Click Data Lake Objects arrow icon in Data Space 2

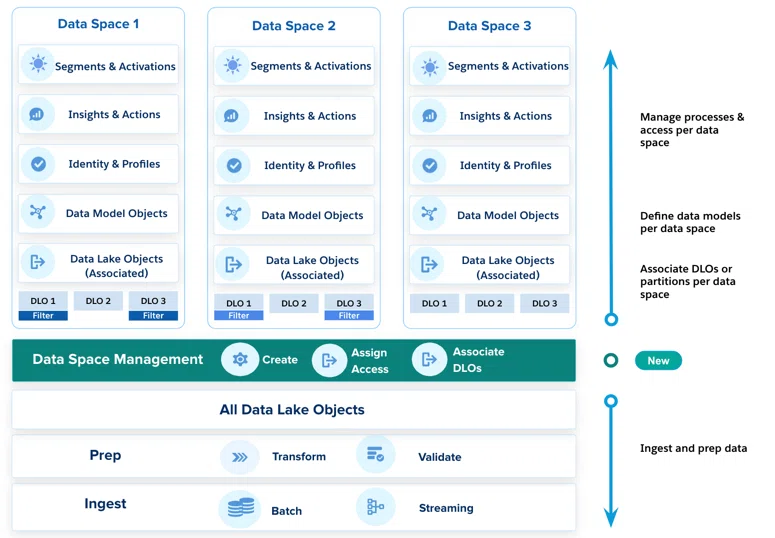click(x=234, y=264)
